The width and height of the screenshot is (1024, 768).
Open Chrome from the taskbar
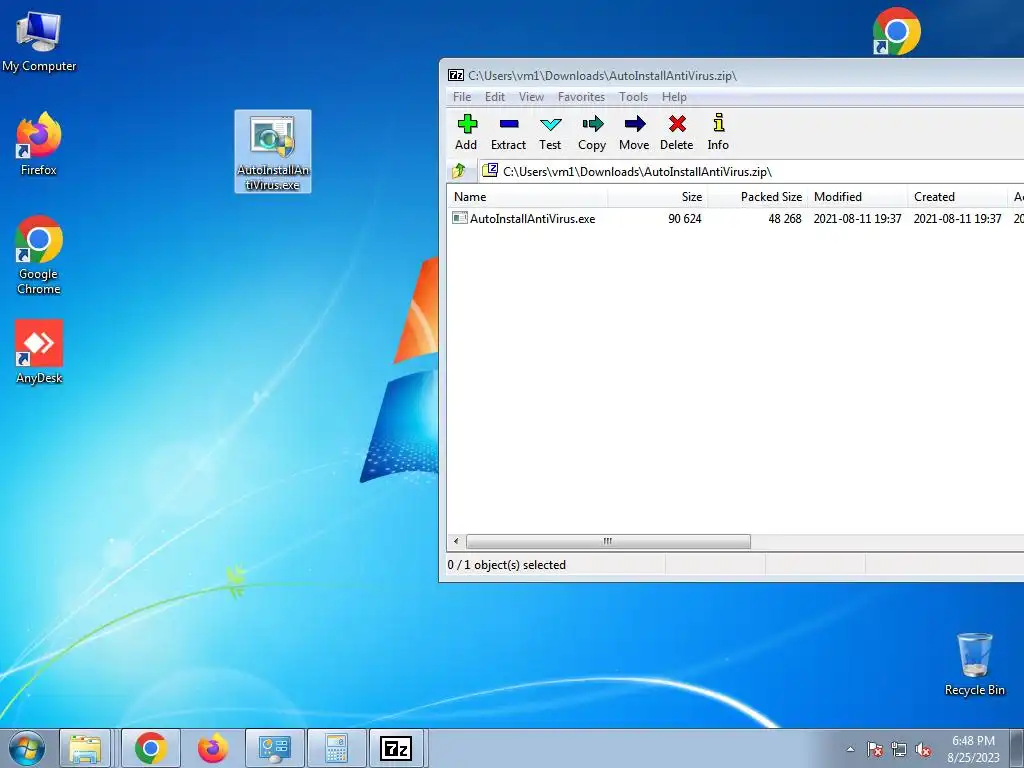click(150, 748)
